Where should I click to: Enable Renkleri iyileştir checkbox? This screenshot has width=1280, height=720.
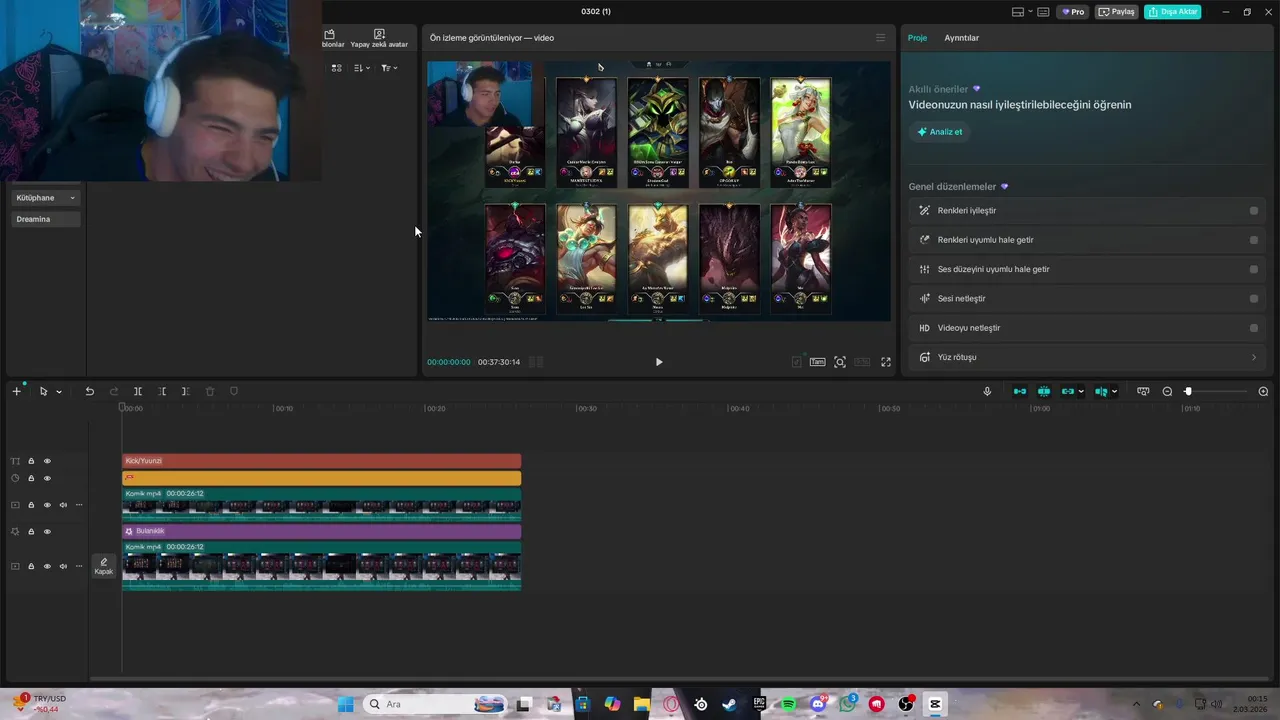pos(1253,211)
